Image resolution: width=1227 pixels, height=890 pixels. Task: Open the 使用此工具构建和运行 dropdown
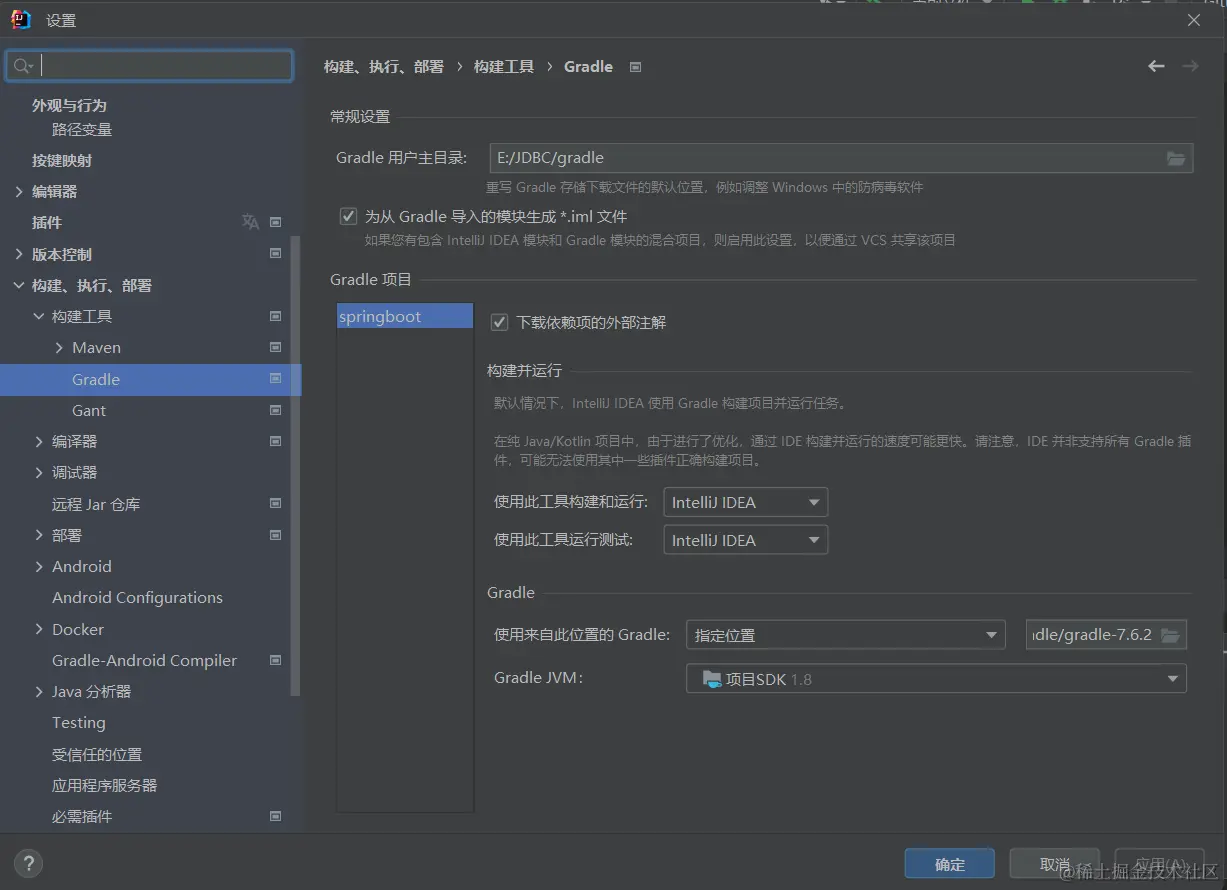coord(745,502)
